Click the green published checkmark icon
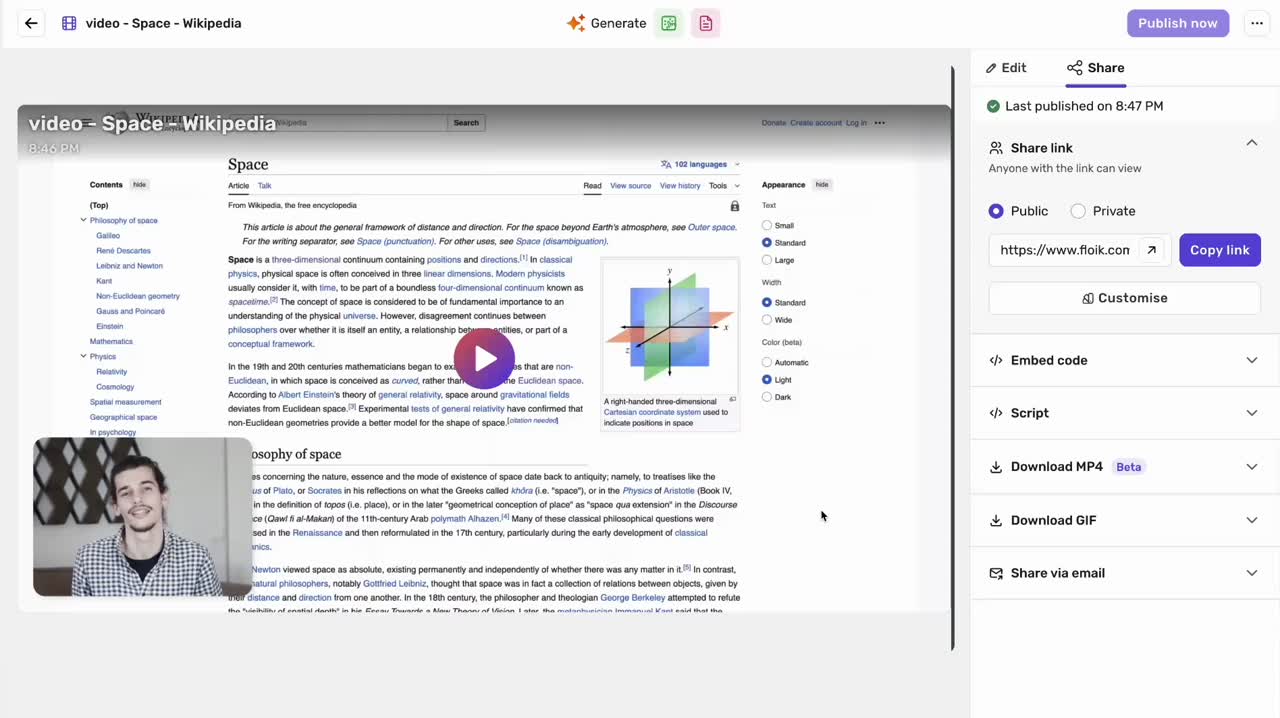 tap(993, 106)
